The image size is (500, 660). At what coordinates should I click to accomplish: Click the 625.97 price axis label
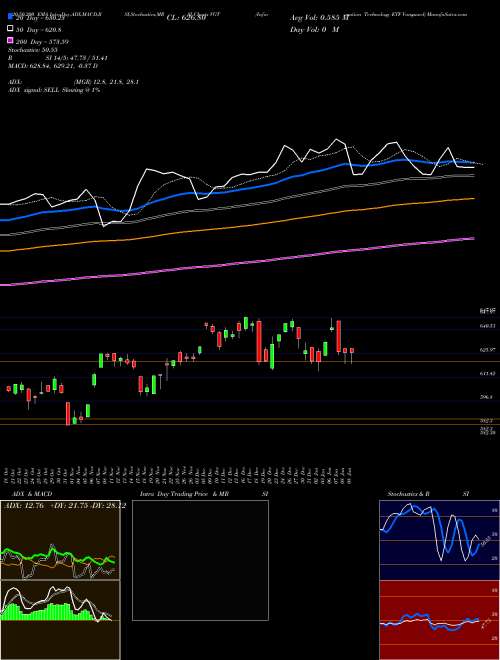click(488, 349)
